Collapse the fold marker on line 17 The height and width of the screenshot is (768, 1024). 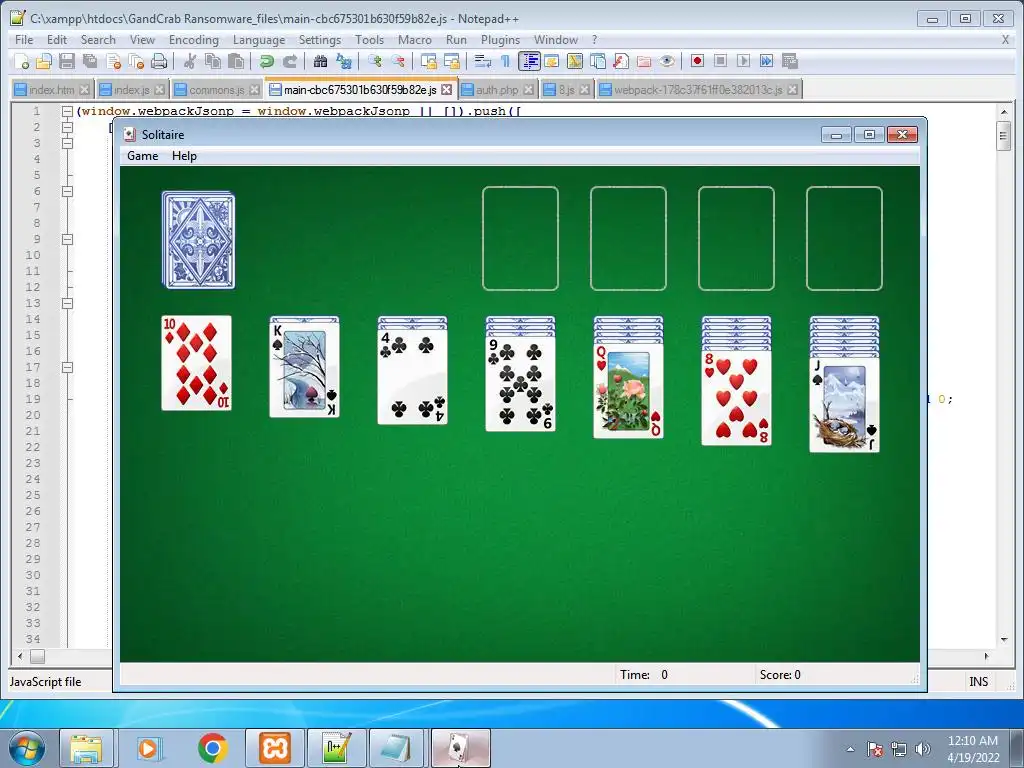coord(67,367)
